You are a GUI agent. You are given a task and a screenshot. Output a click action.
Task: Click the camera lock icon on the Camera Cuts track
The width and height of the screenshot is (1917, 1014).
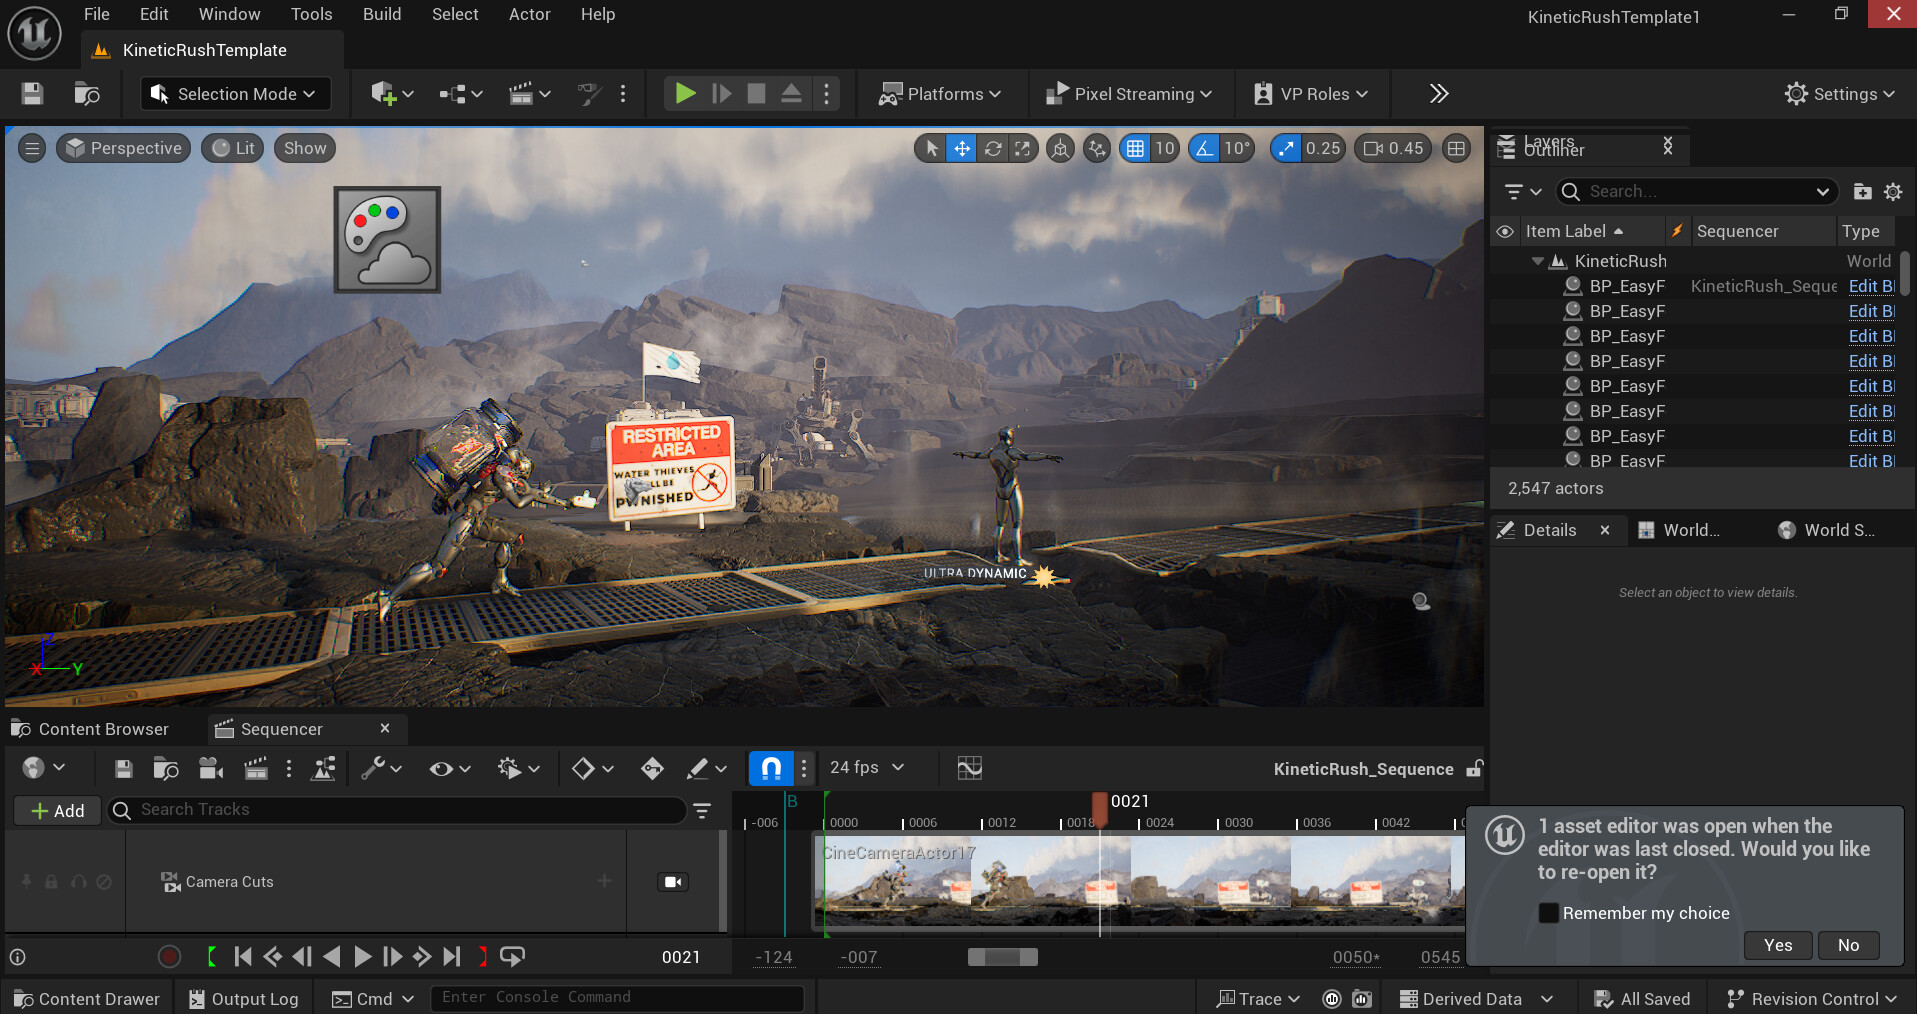click(673, 881)
